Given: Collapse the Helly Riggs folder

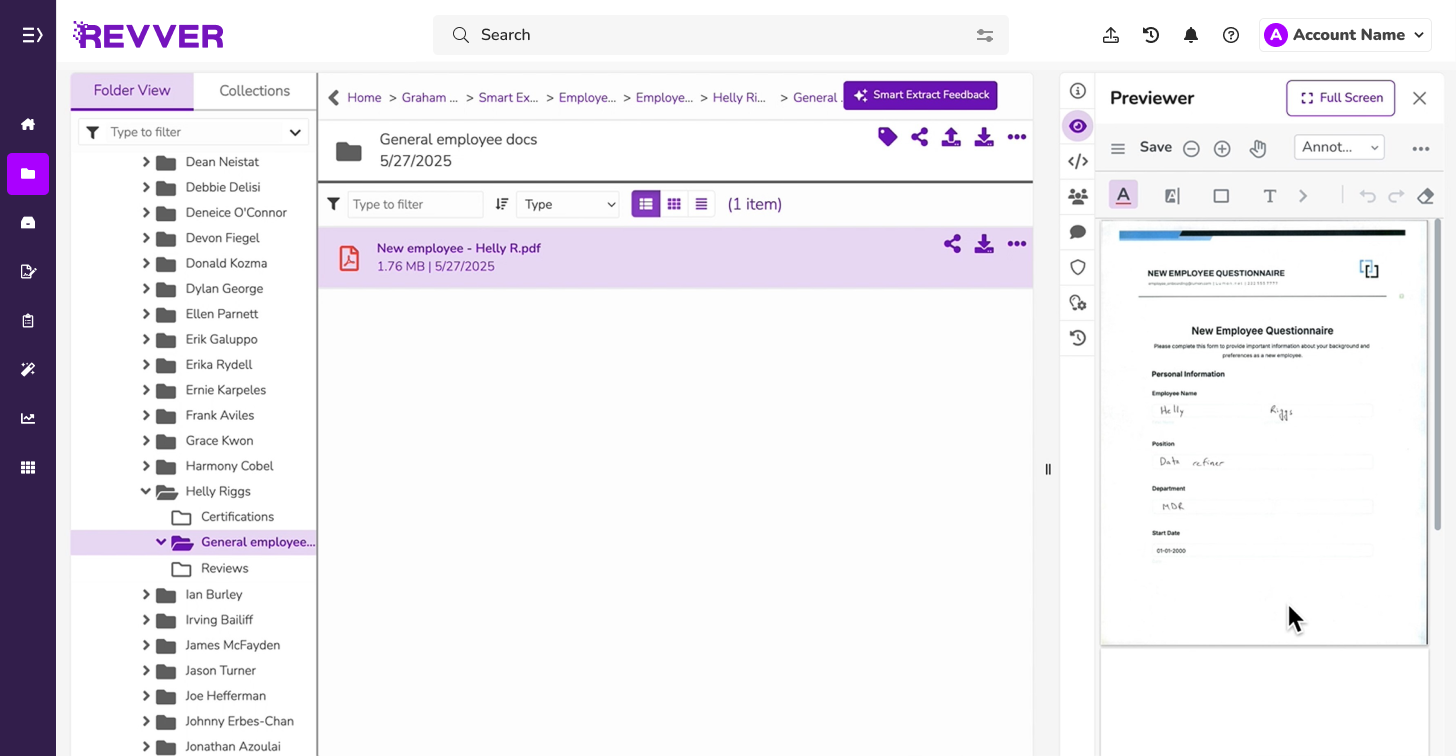Looking at the screenshot, I should pyautogui.click(x=146, y=491).
